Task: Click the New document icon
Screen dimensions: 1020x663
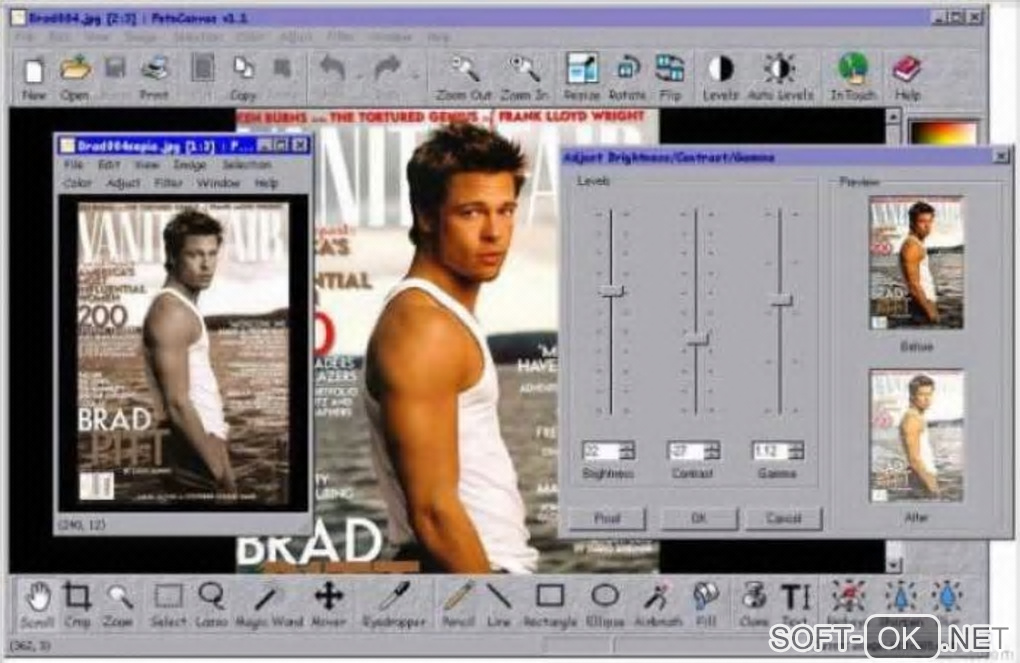Action: 34,70
